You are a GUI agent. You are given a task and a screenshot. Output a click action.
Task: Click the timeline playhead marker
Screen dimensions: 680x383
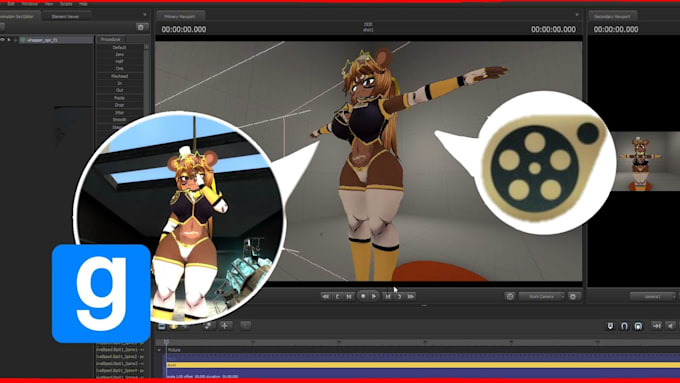click(x=166, y=342)
